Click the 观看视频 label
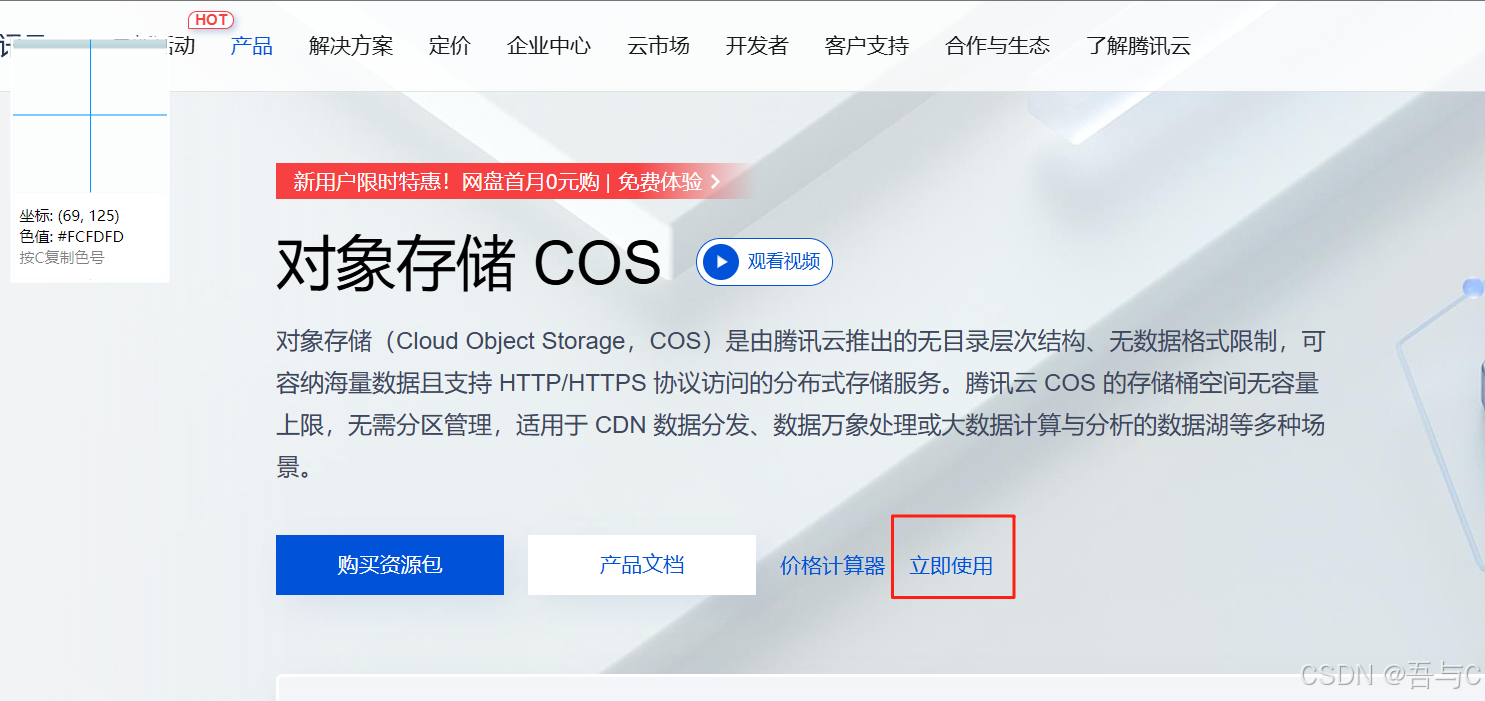 (x=784, y=262)
